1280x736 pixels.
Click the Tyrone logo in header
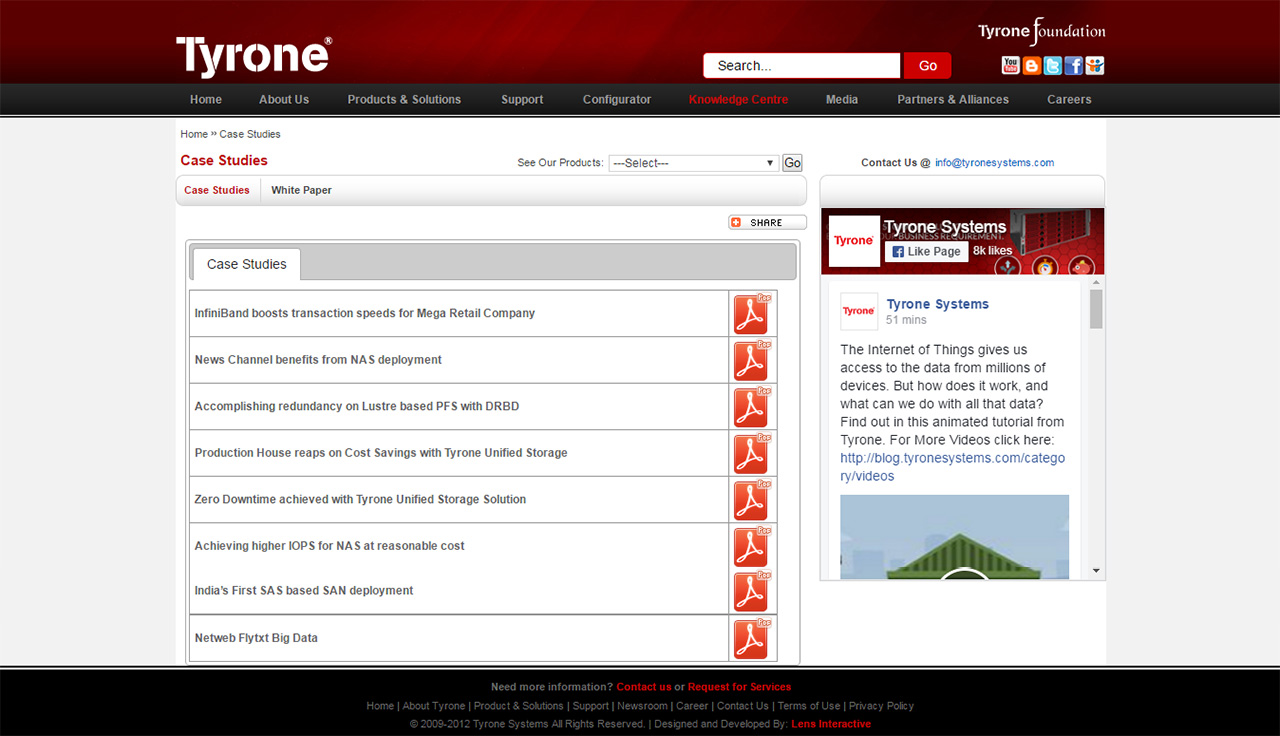click(254, 57)
